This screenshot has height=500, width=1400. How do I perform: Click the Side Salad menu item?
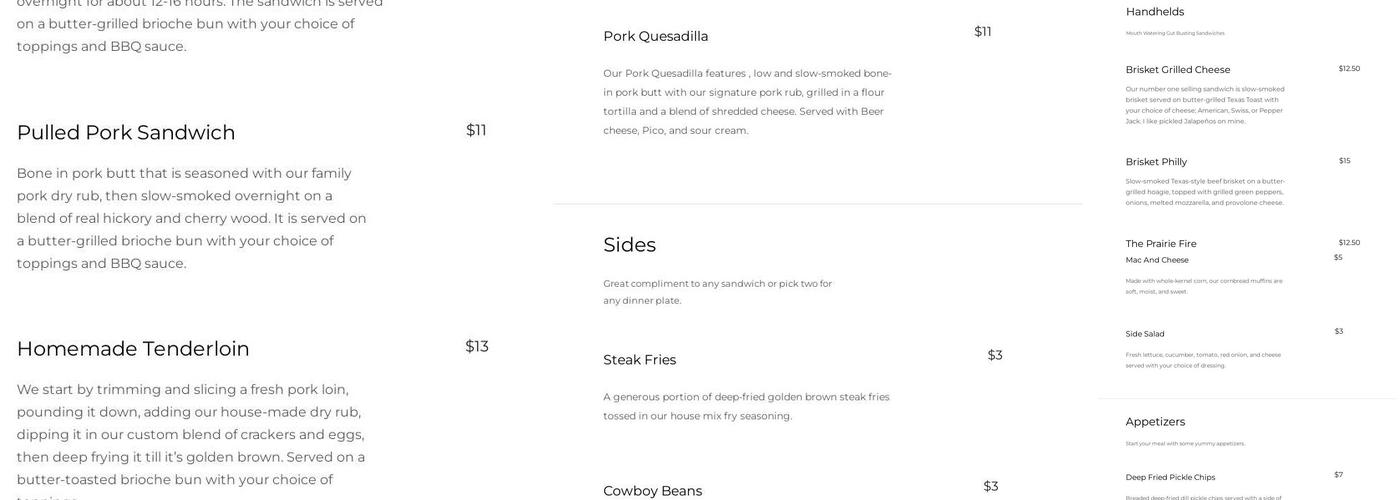pyautogui.click(x=1144, y=334)
